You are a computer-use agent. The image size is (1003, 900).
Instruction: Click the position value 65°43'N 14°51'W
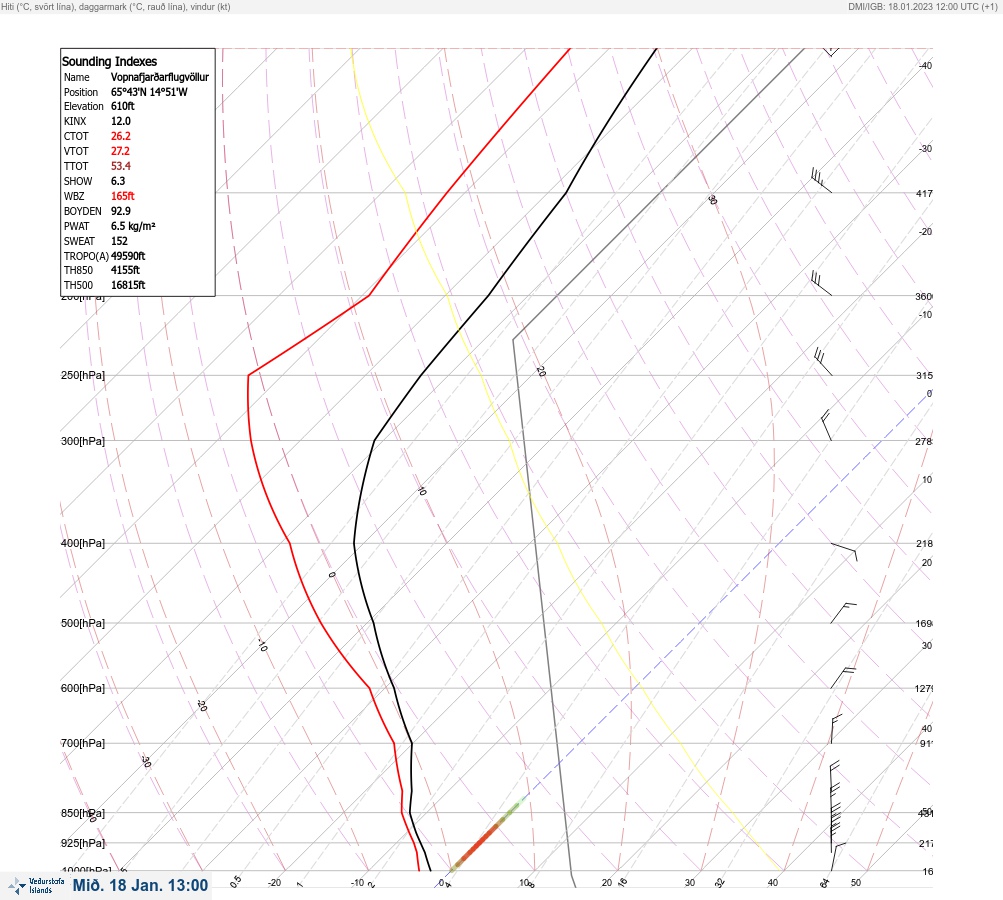point(149,92)
